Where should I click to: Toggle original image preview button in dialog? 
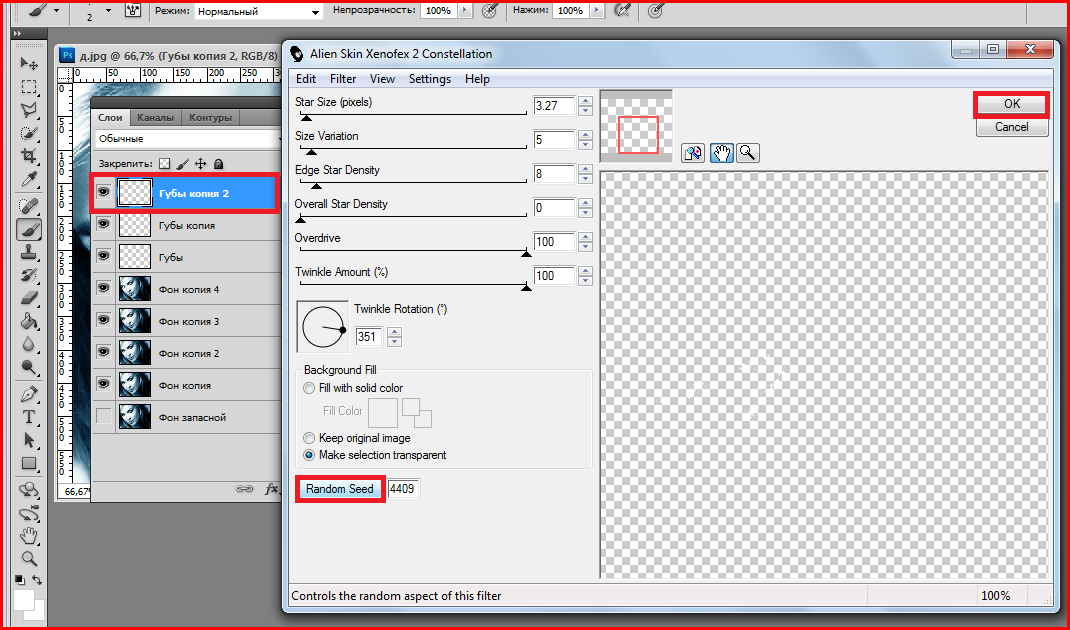pyautogui.click(x=693, y=153)
